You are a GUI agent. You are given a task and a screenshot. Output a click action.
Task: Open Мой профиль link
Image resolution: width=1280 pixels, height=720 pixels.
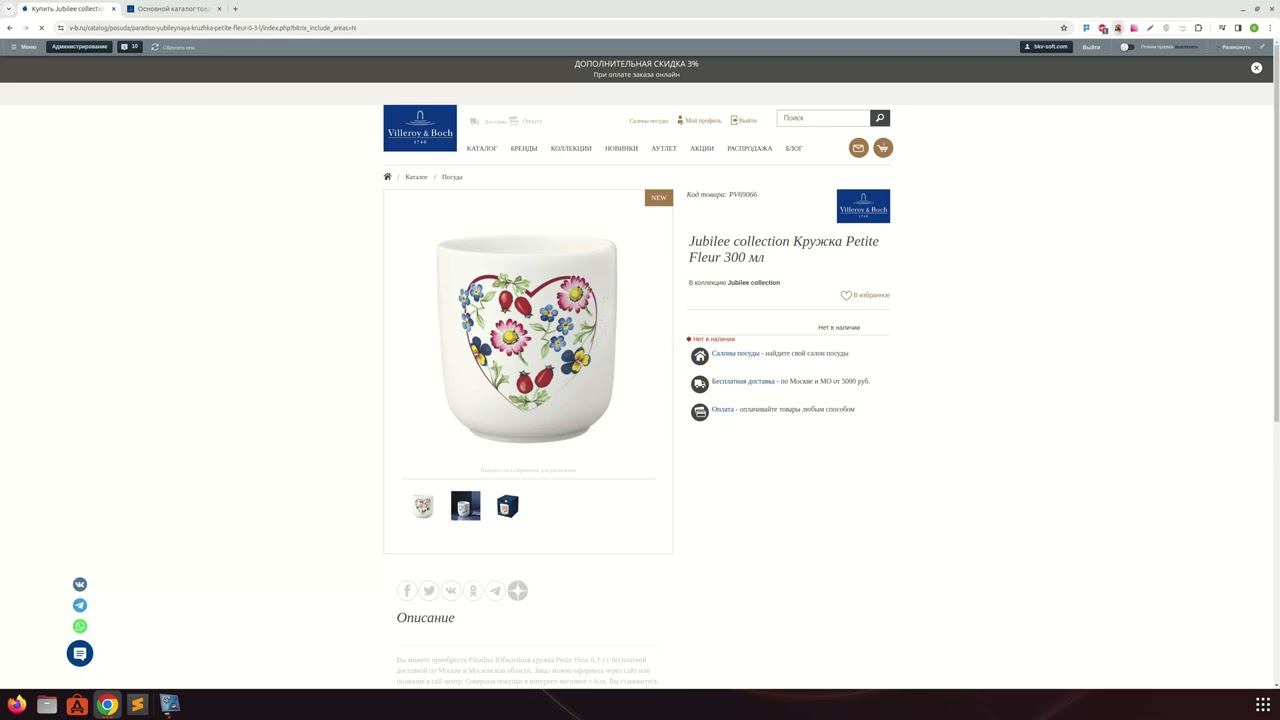699,120
